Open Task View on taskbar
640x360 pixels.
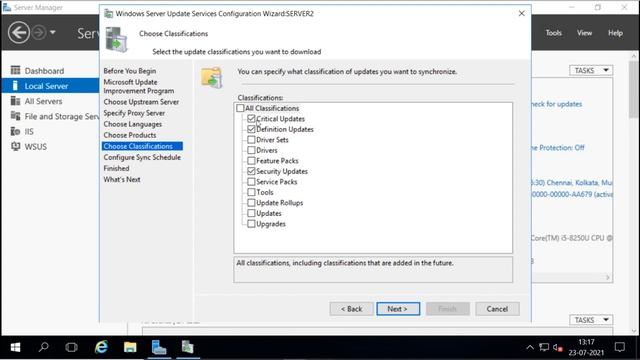point(71,347)
